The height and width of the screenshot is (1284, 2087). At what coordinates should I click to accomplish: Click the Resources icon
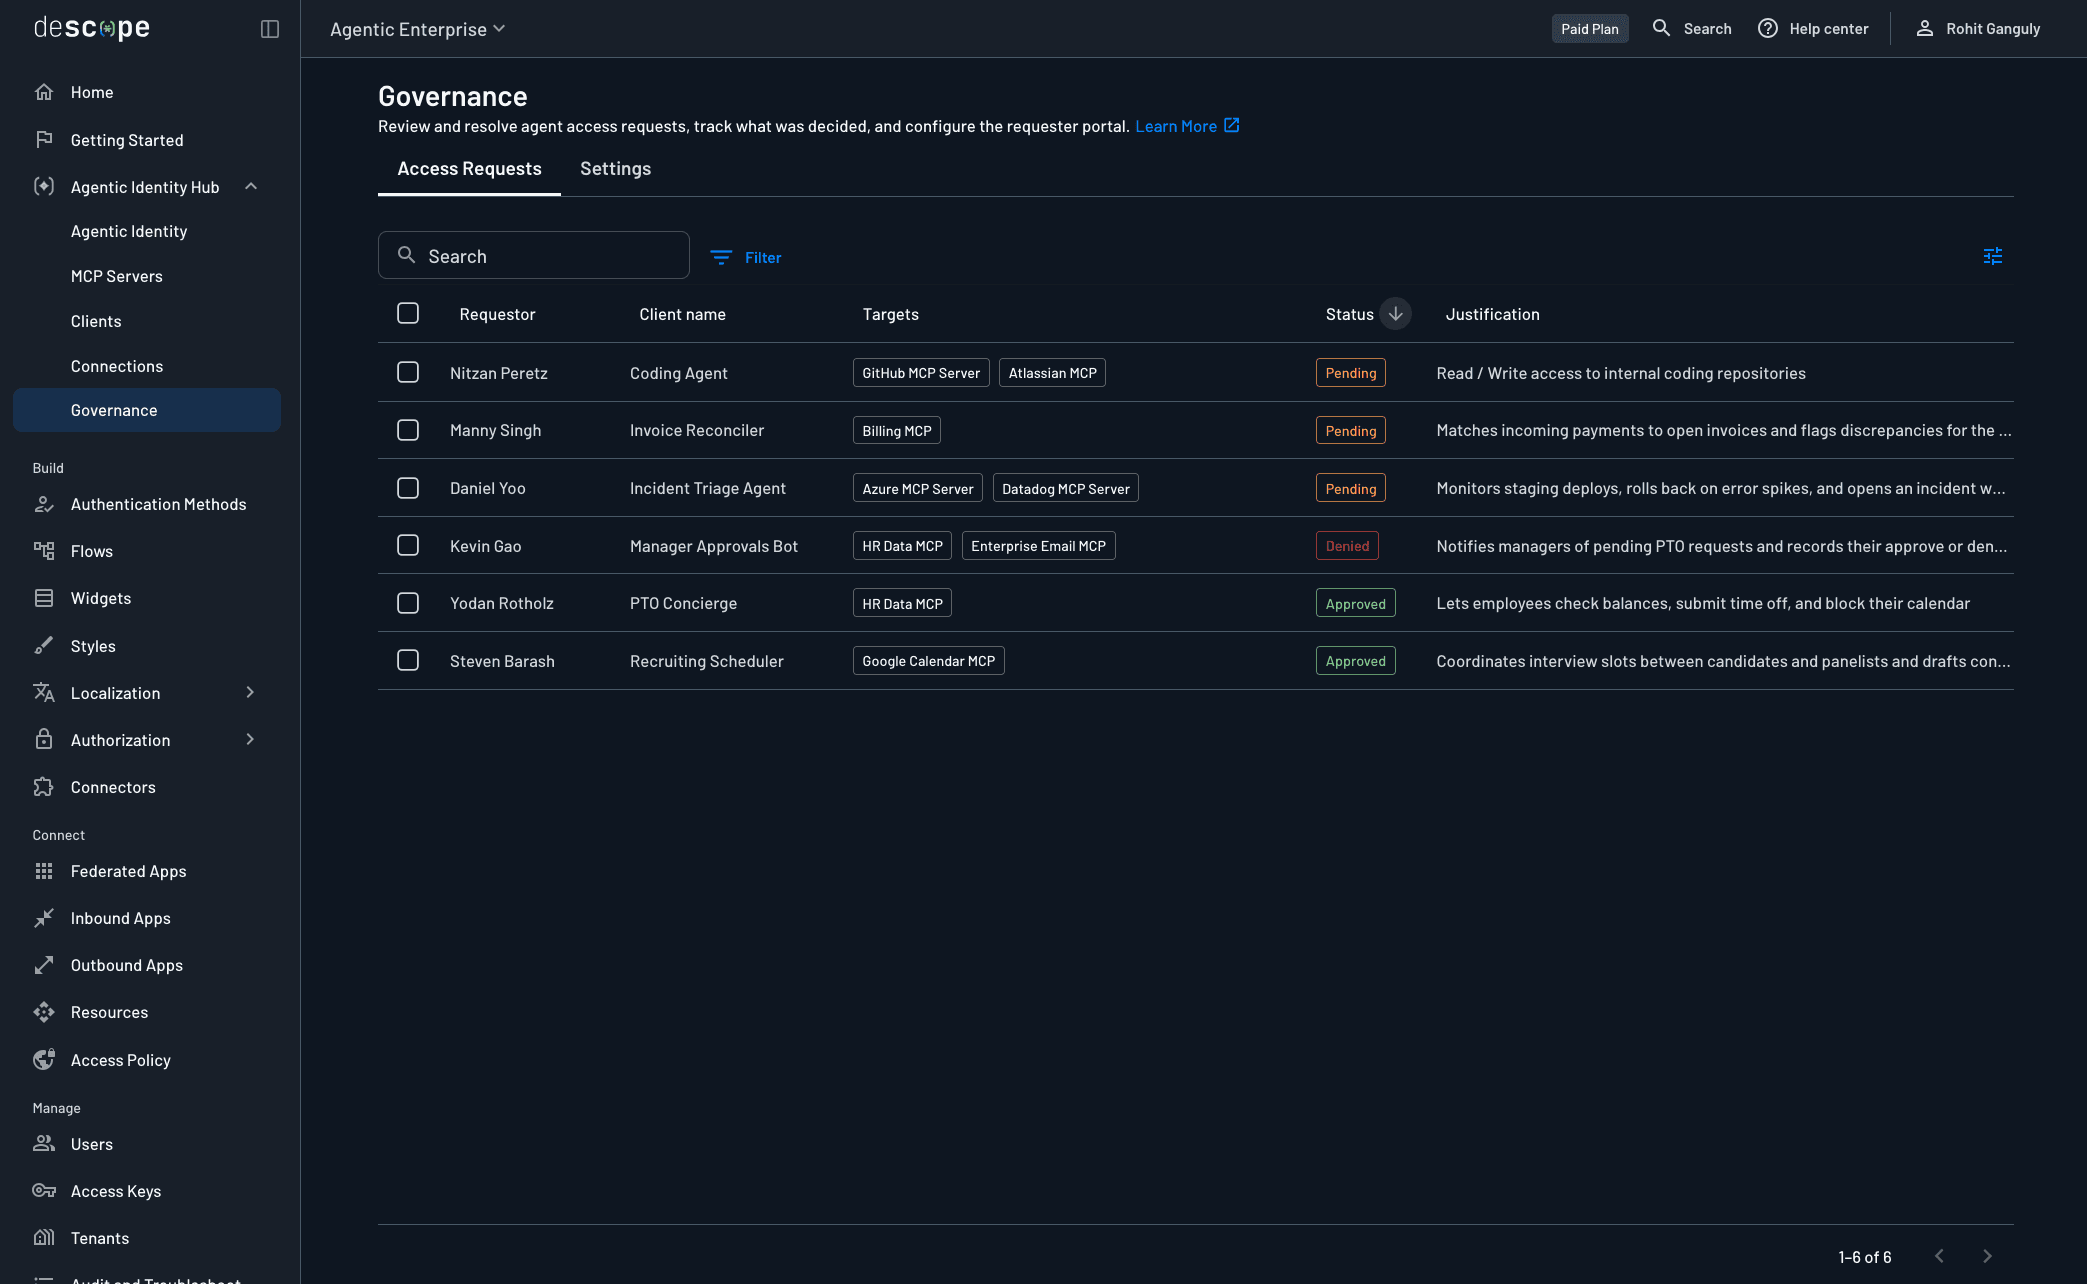(x=44, y=1012)
